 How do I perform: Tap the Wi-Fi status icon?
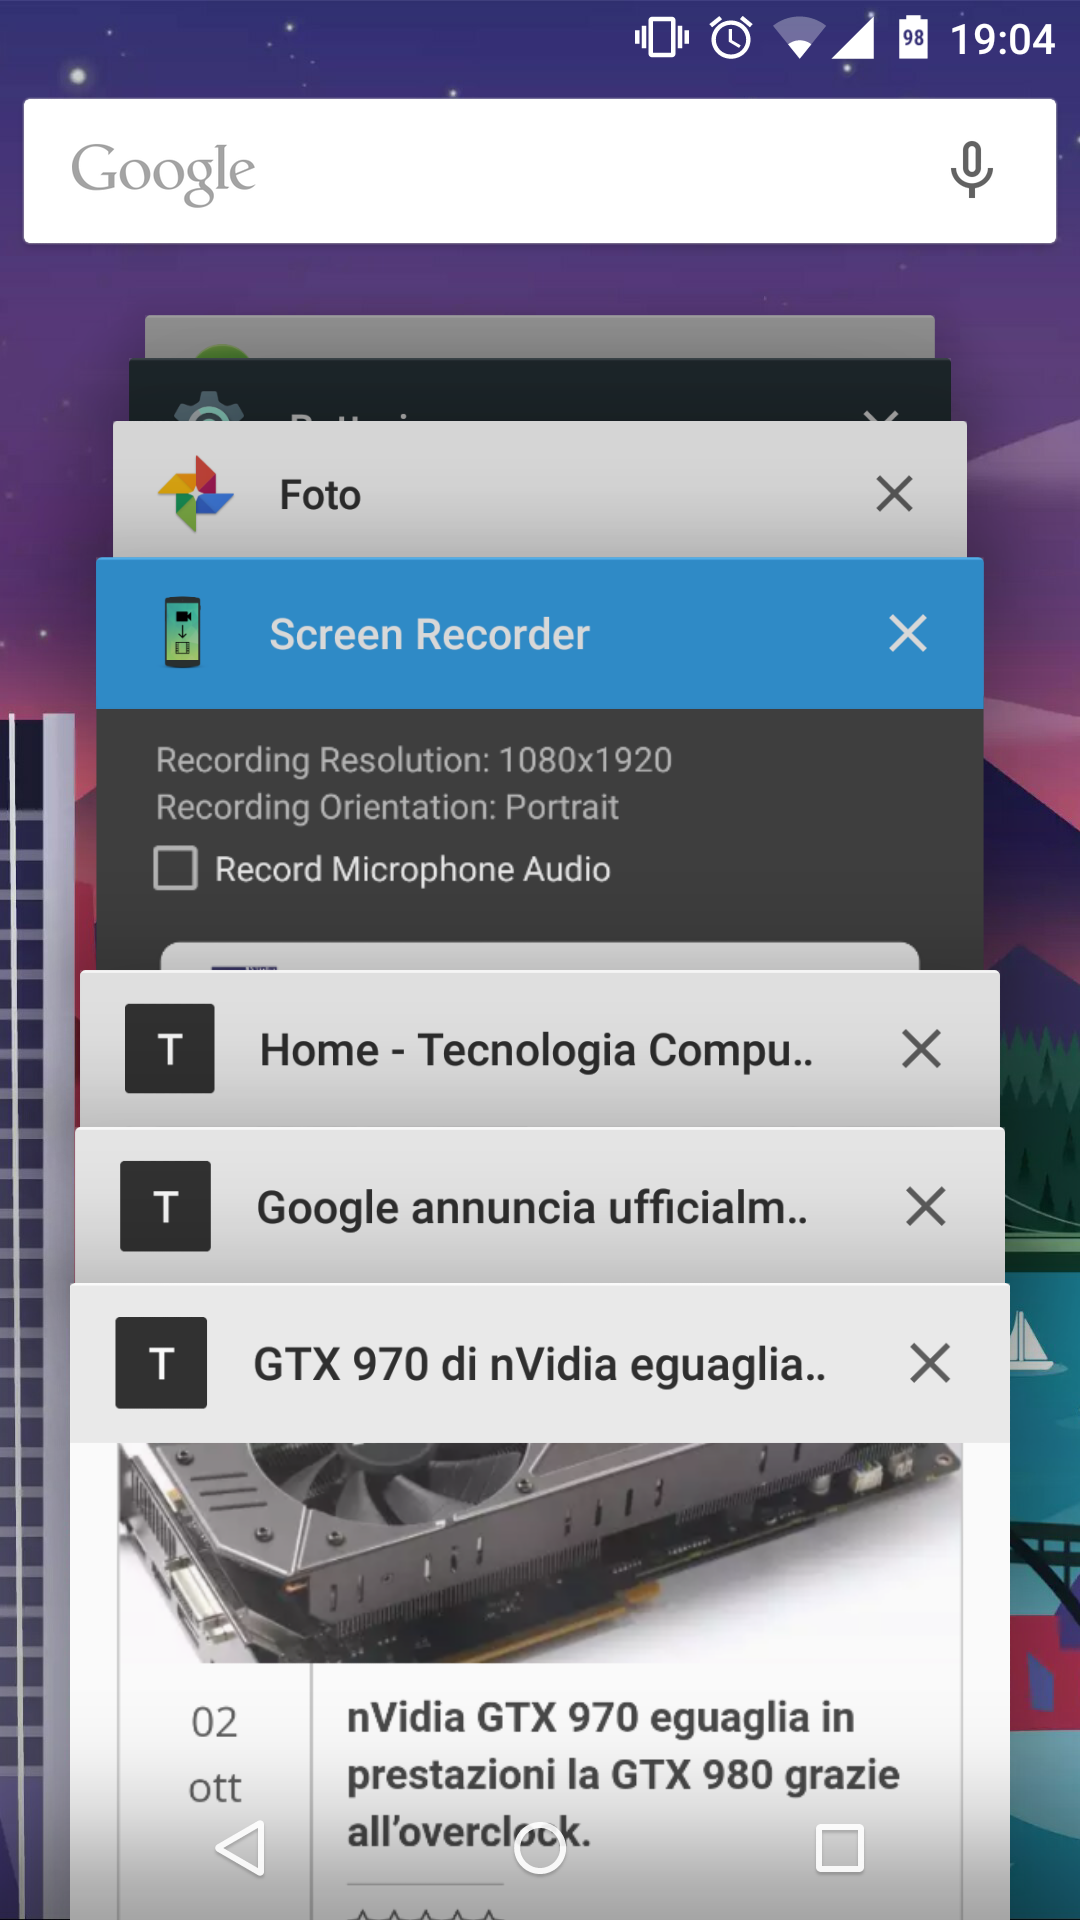800,39
